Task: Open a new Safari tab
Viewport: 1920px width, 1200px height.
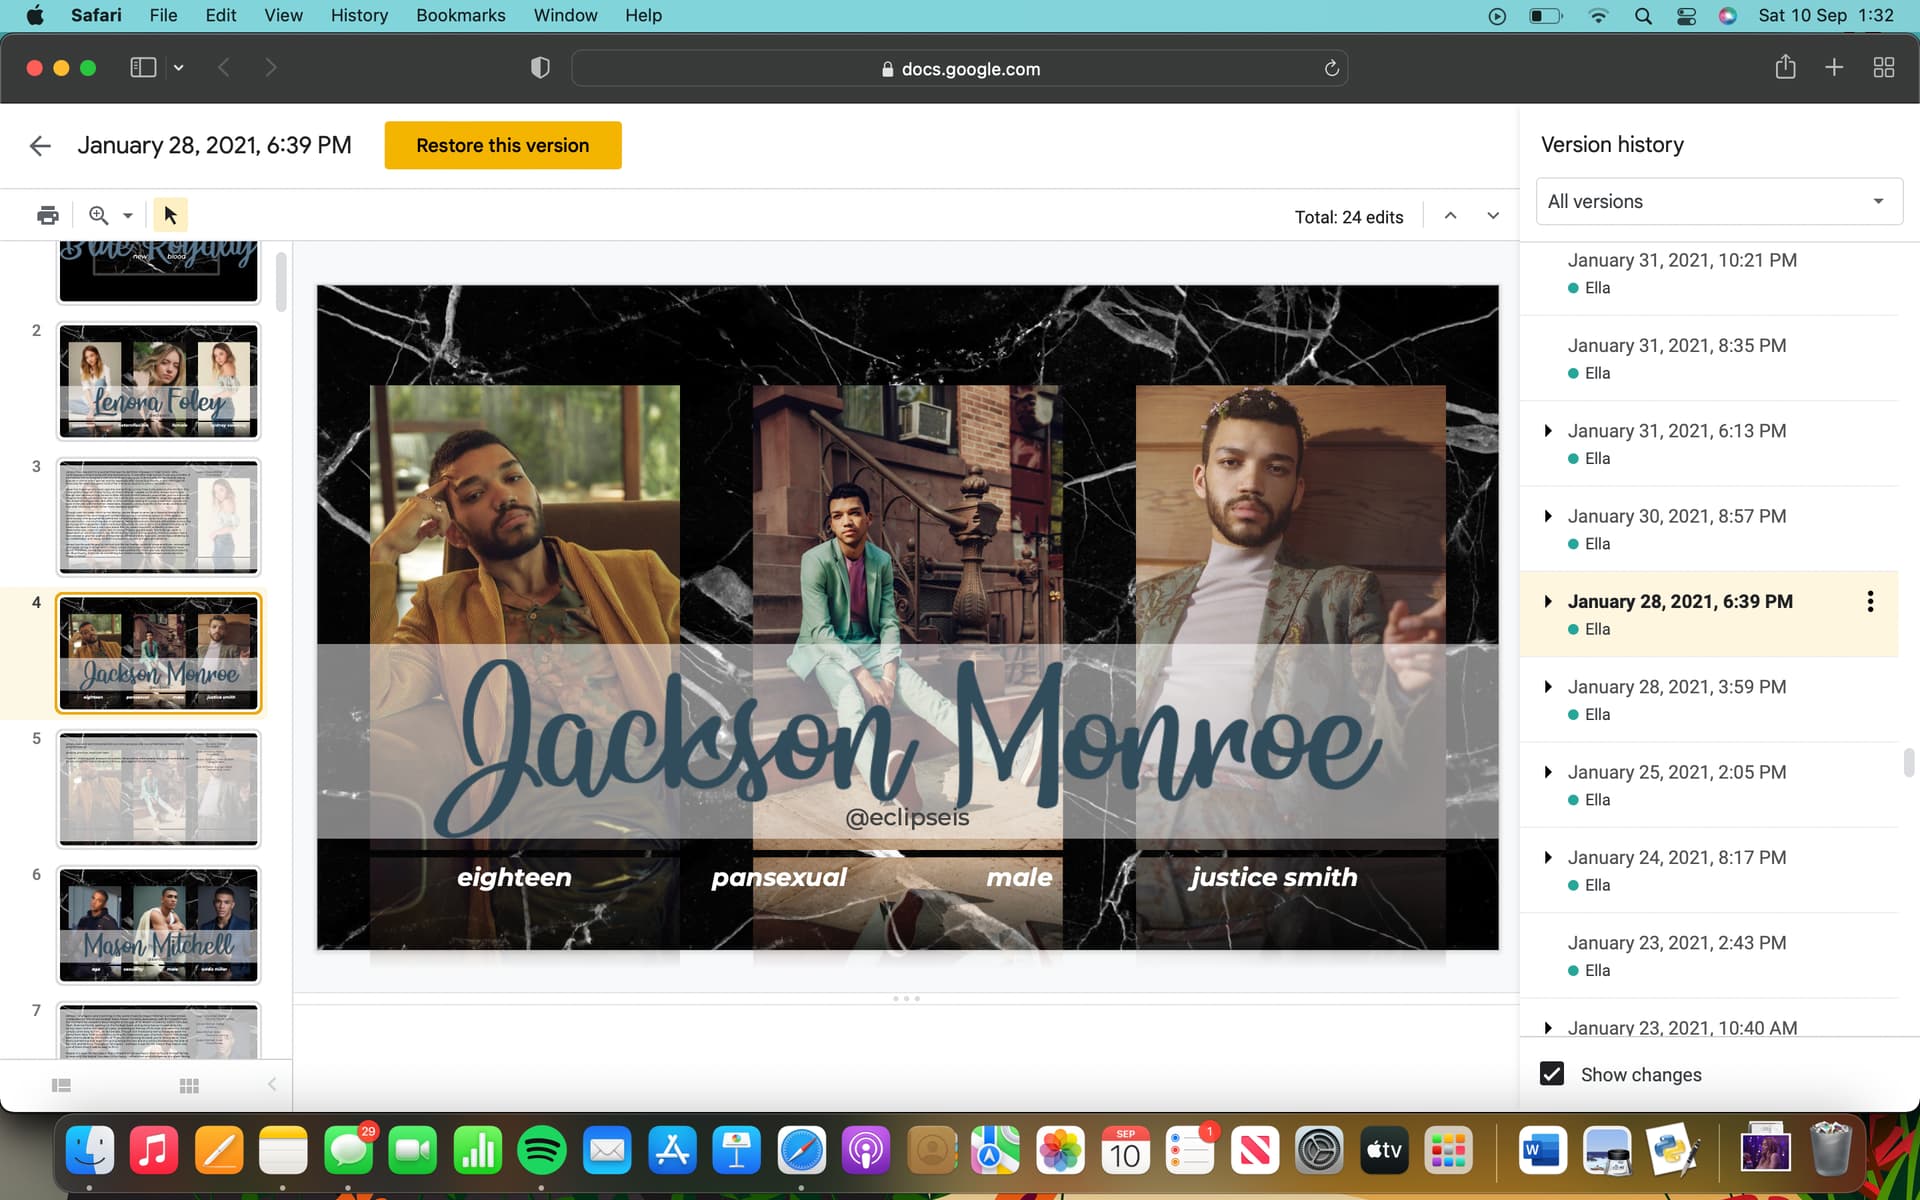Action: click(1834, 68)
